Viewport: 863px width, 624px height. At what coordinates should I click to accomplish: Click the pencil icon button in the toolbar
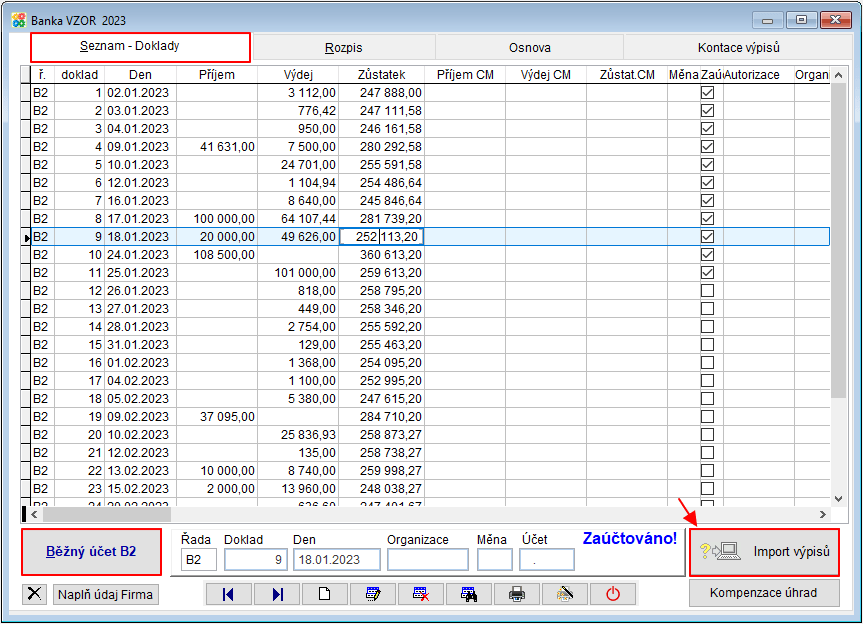tap(565, 594)
